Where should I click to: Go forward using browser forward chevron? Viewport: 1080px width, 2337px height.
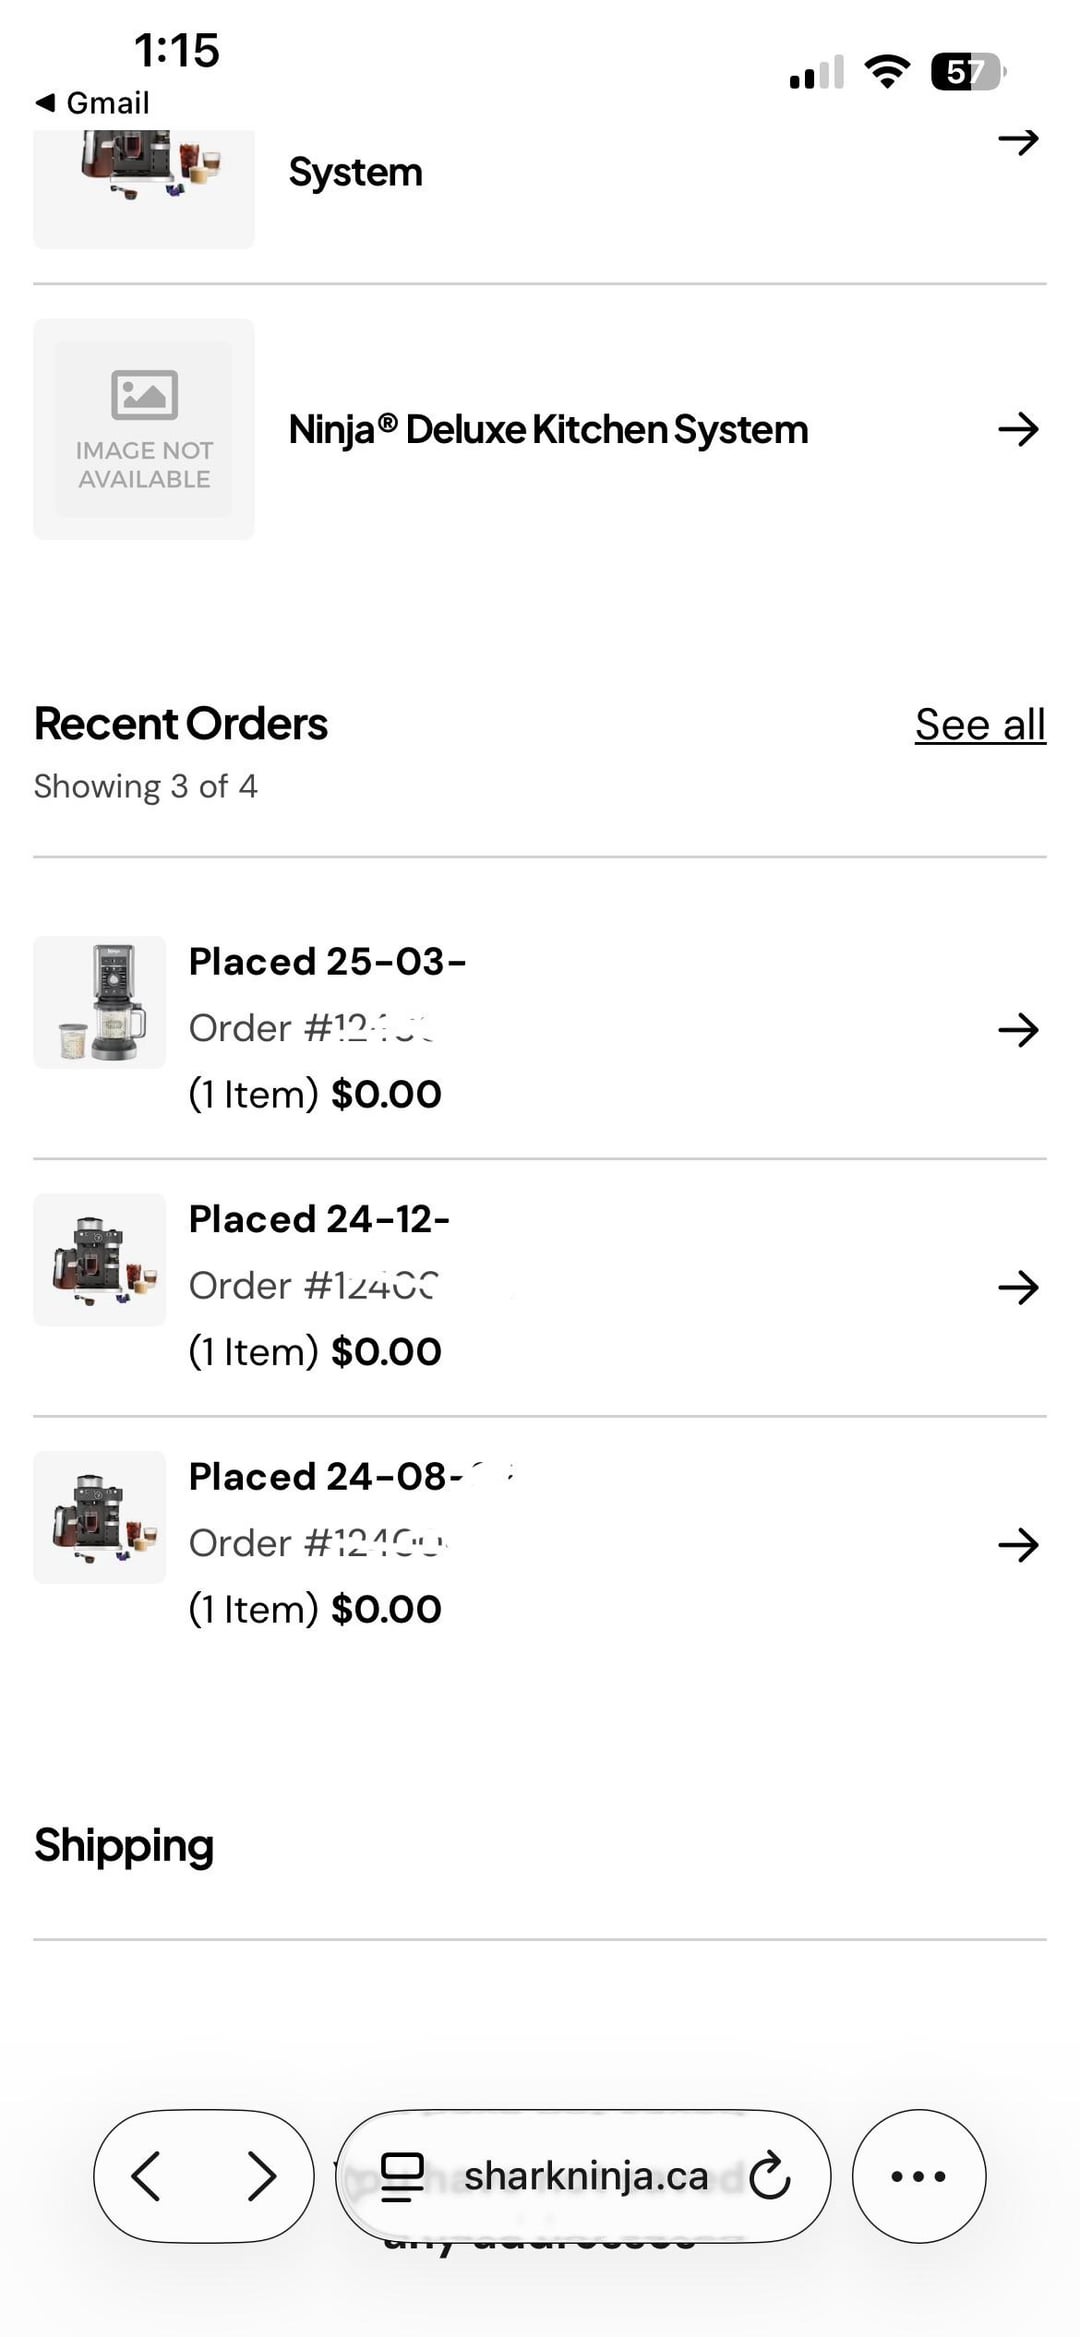pyautogui.click(x=261, y=2177)
